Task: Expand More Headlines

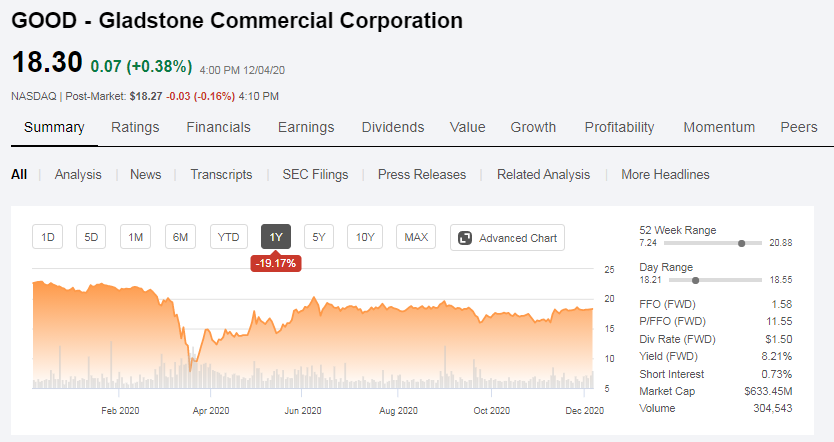Action: click(x=665, y=174)
